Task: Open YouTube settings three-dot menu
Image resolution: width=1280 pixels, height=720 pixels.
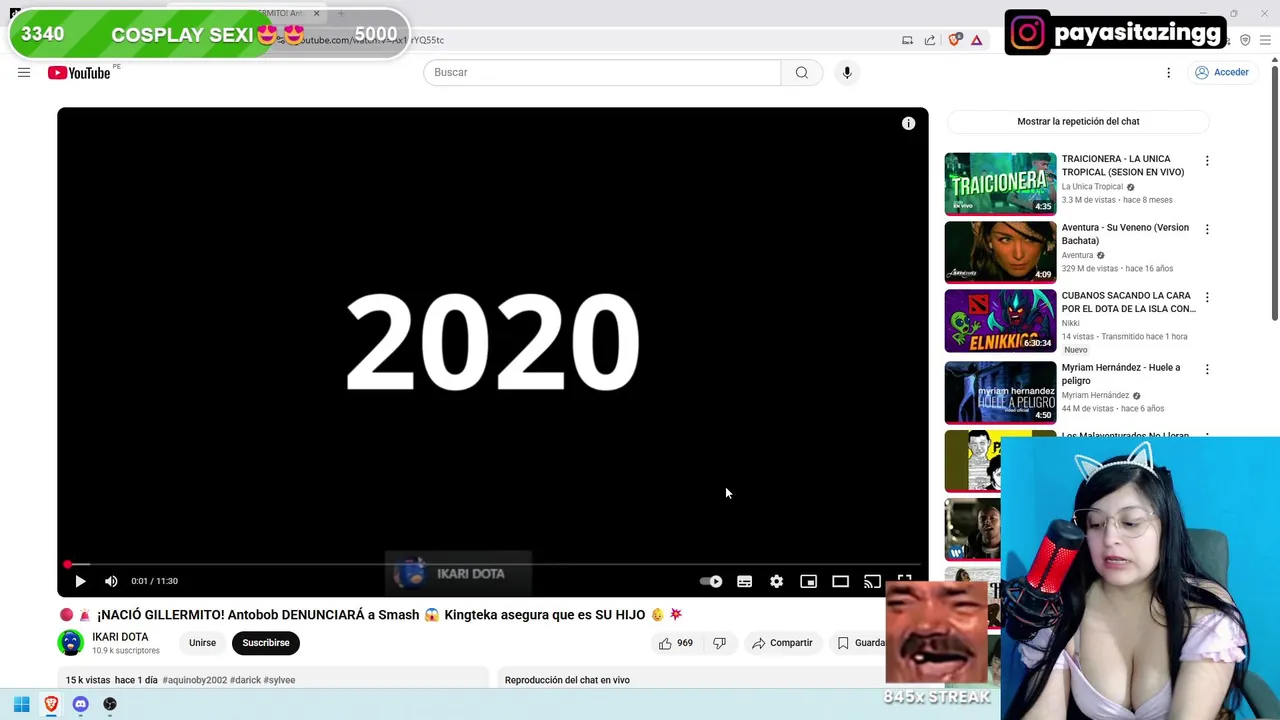Action: 1168,72
